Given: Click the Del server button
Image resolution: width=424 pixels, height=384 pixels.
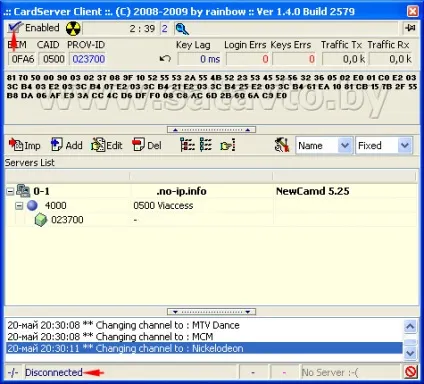Looking at the screenshot, I should click(x=147, y=145).
